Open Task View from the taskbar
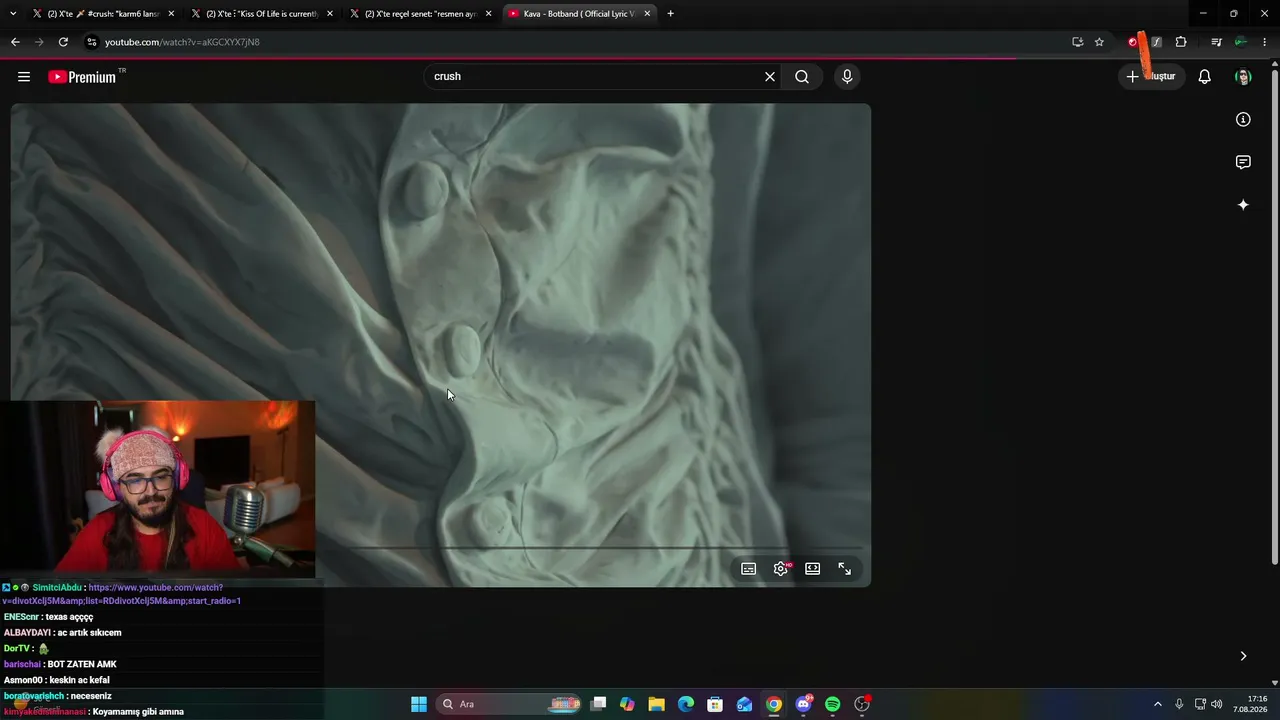Viewport: 1280px width, 720px height. click(x=598, y=704)
